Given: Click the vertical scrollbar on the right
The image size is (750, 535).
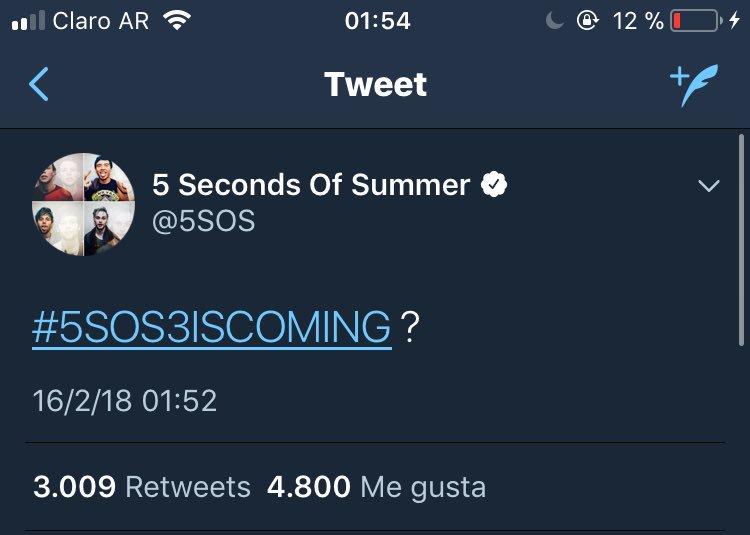Looking at the screenshot, I should click(741, 240).
